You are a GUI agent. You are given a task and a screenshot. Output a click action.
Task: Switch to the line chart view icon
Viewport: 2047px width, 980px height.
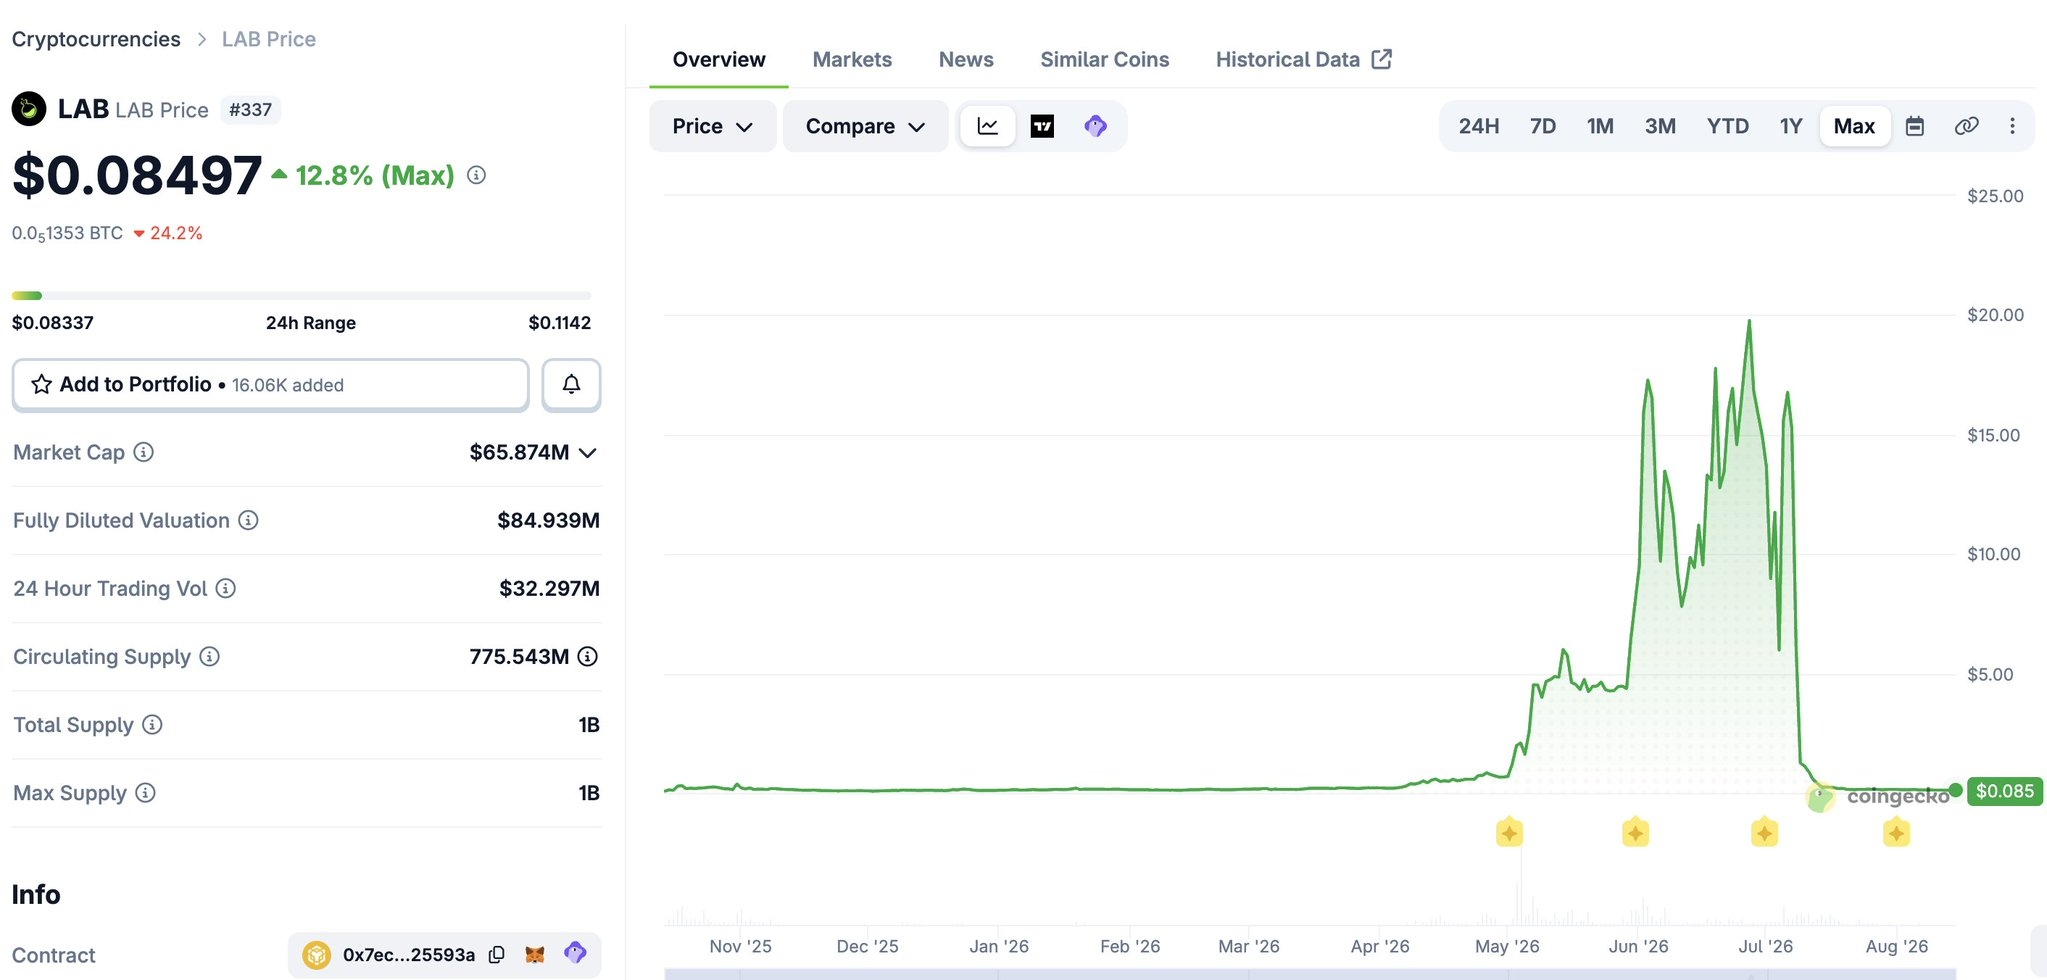(988, 126)
